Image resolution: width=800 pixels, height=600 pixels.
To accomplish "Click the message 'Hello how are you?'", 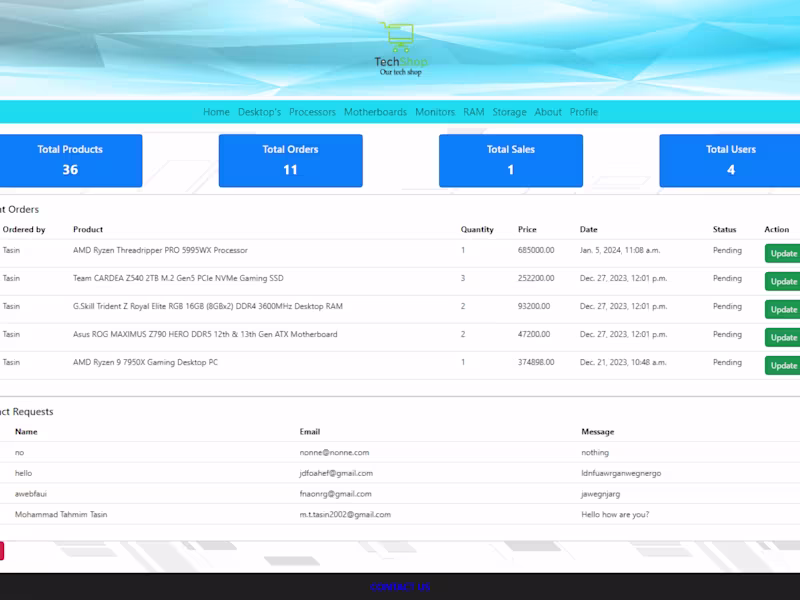I will tap(615, 514).
